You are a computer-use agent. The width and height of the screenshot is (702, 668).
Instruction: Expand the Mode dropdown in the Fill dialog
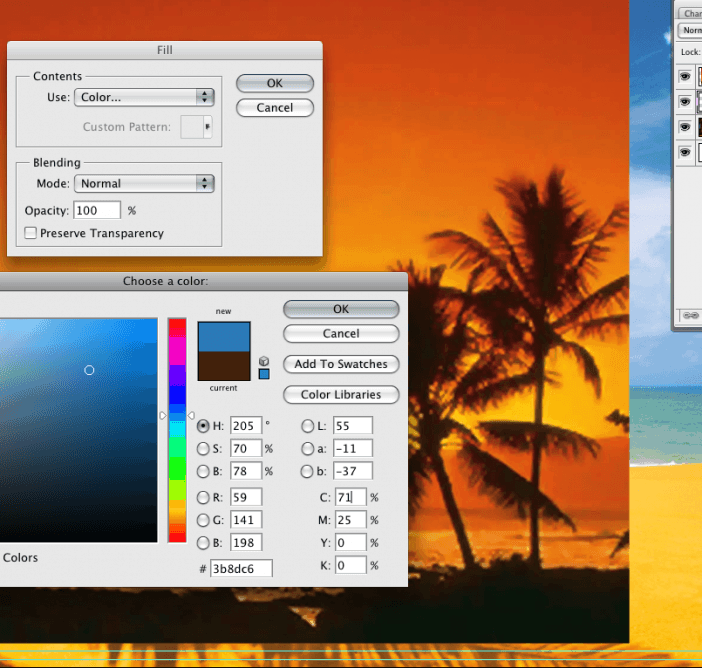click(145, 183)
